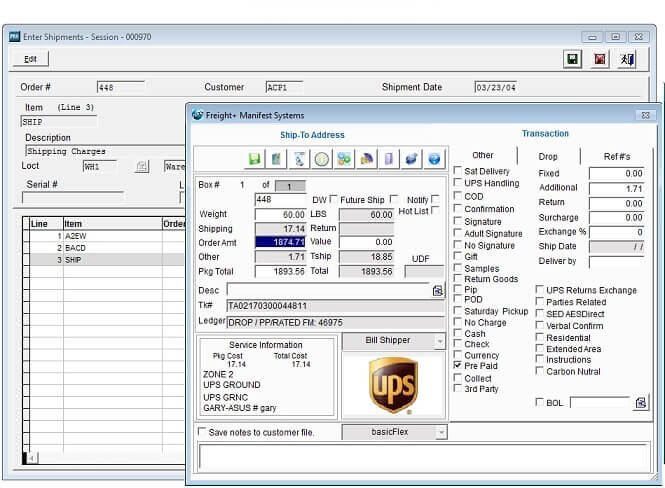Click the green floppy save icon in Freight+ toolbar
The image size is (665, 488).
pyautogui.click(x=254, y=159)
